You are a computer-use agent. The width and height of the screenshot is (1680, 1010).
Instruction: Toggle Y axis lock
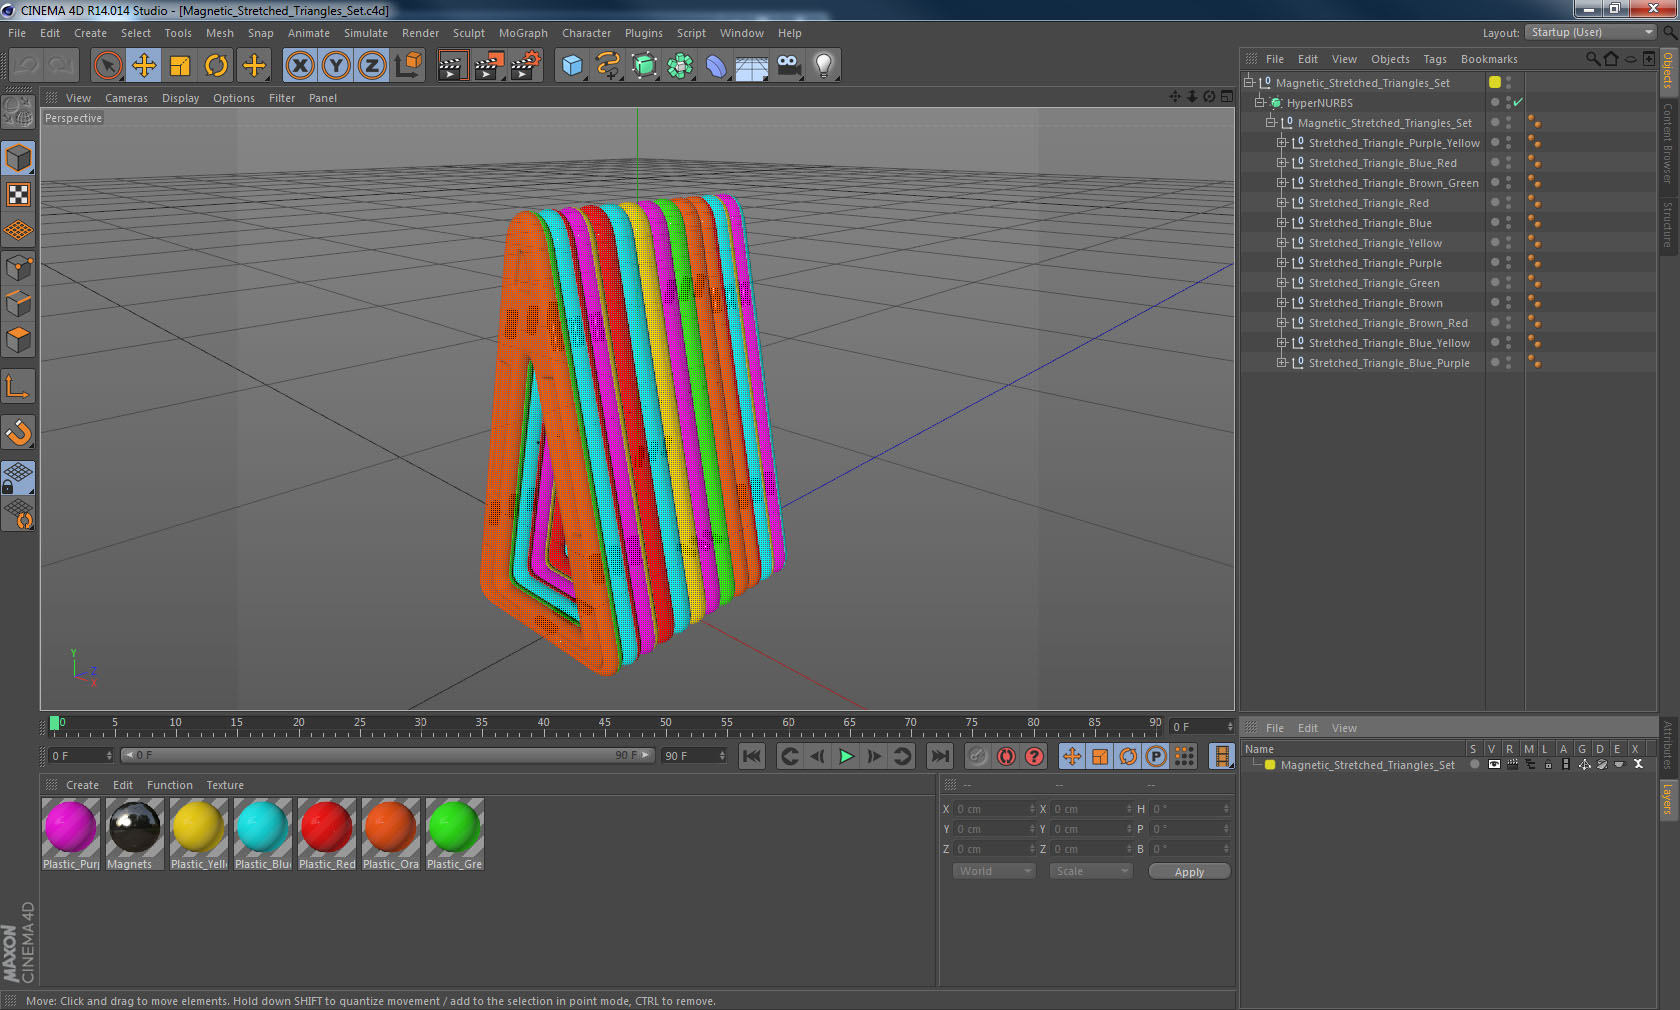point(336,66)
